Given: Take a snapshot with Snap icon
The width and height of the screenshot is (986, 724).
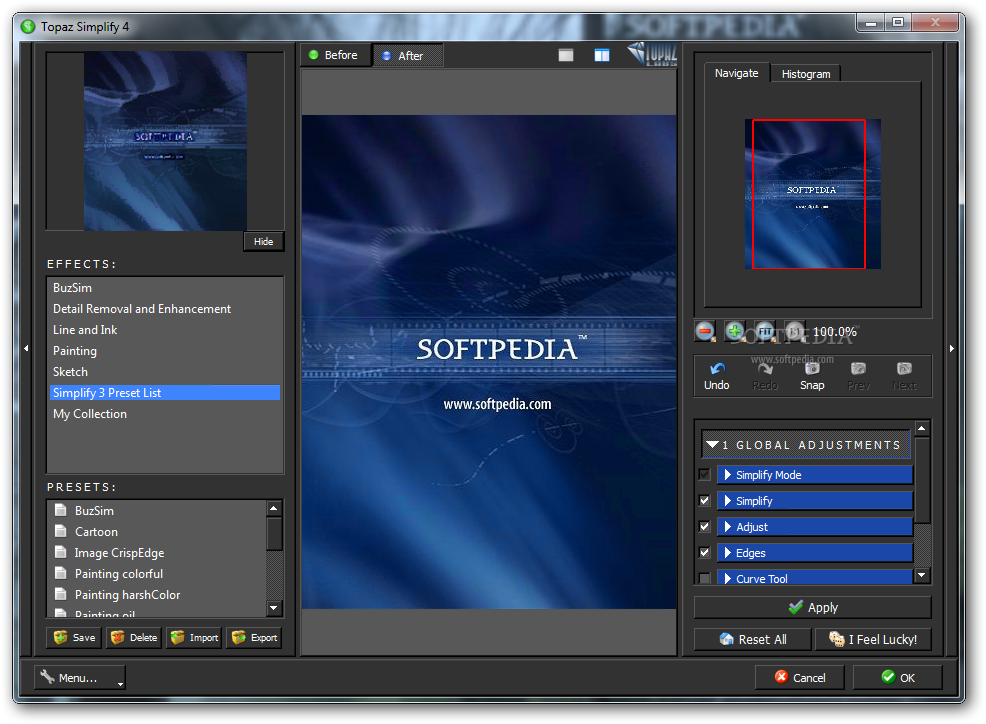Looking at the screenshot, I should pos(812,369).
